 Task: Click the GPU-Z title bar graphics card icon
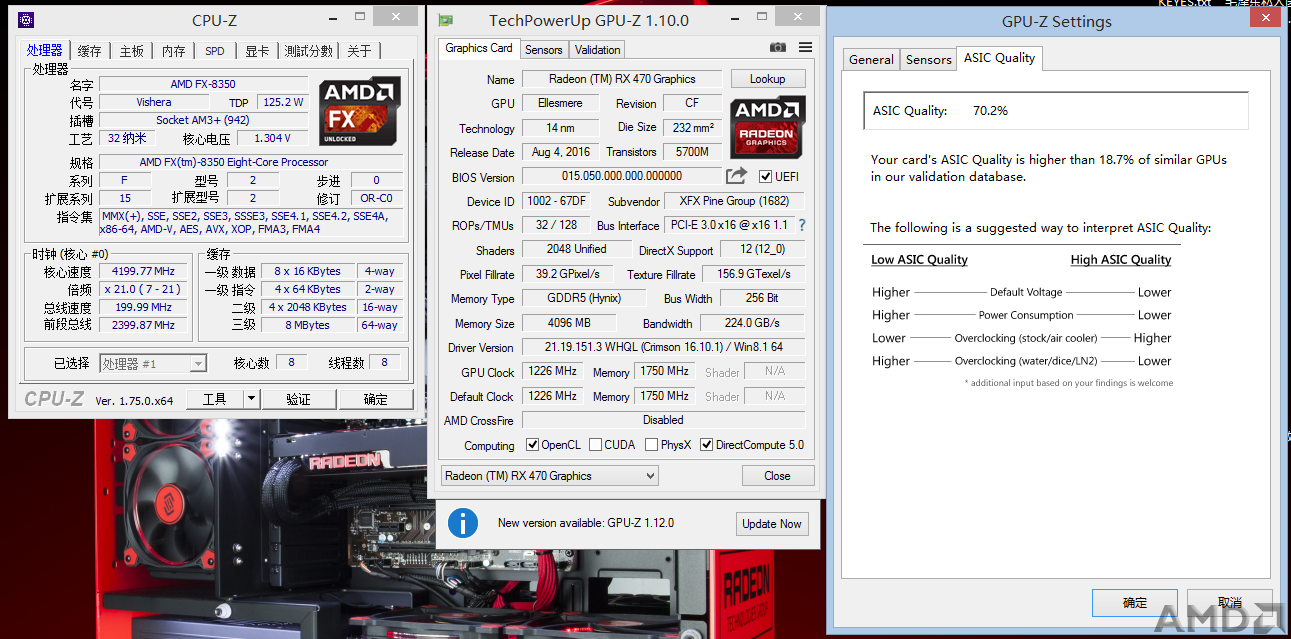click(446, 20)
